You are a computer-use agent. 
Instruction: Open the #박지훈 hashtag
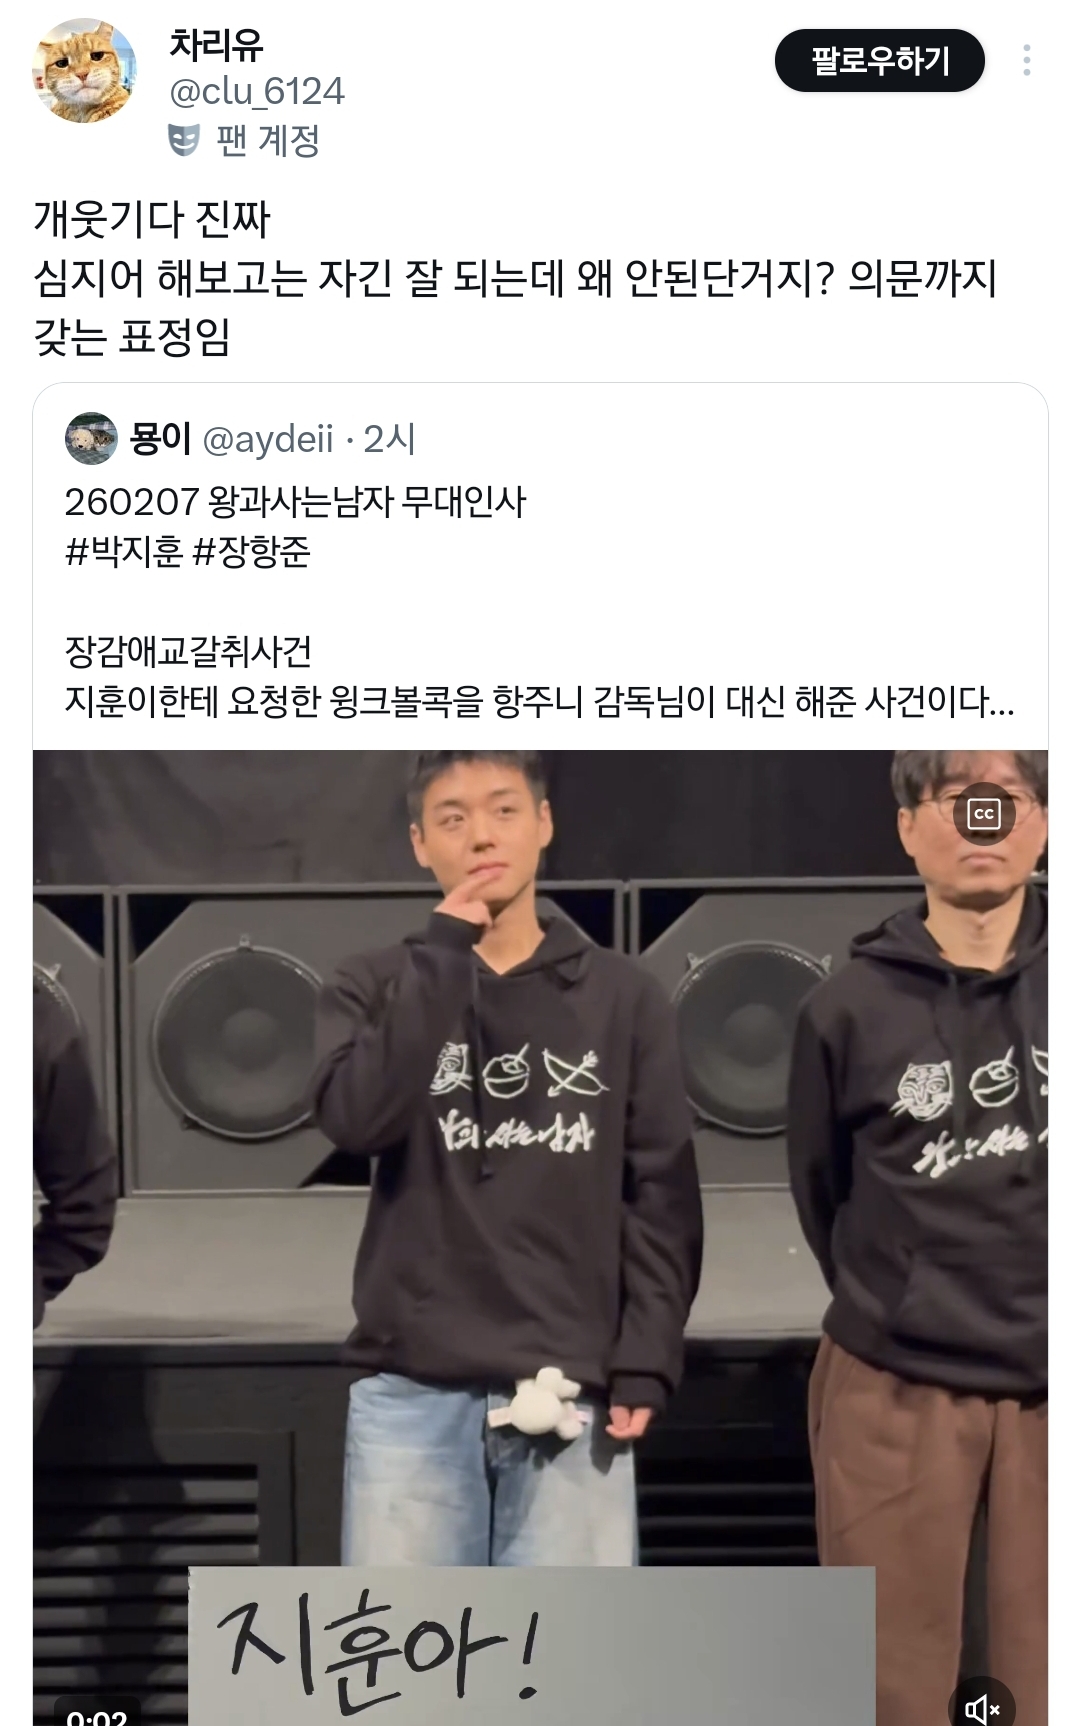(x=124, y=552)
